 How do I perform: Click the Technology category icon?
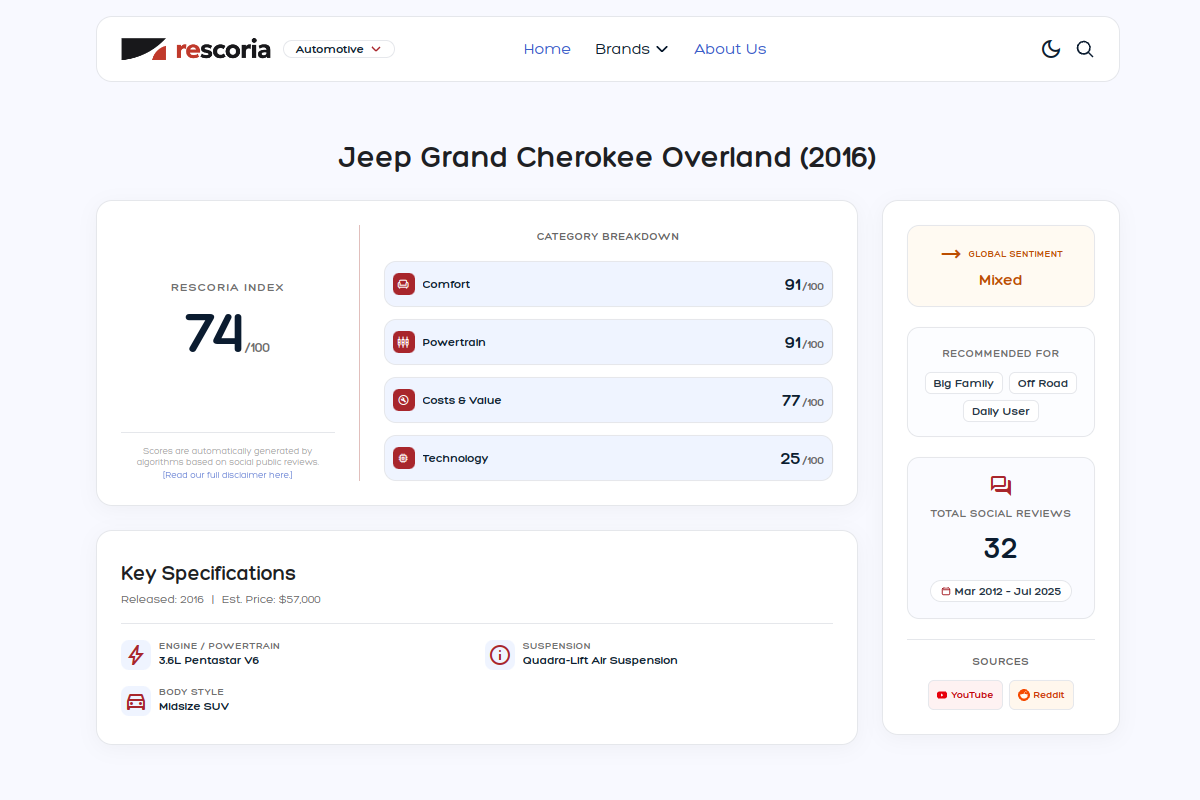click(404, 458)
